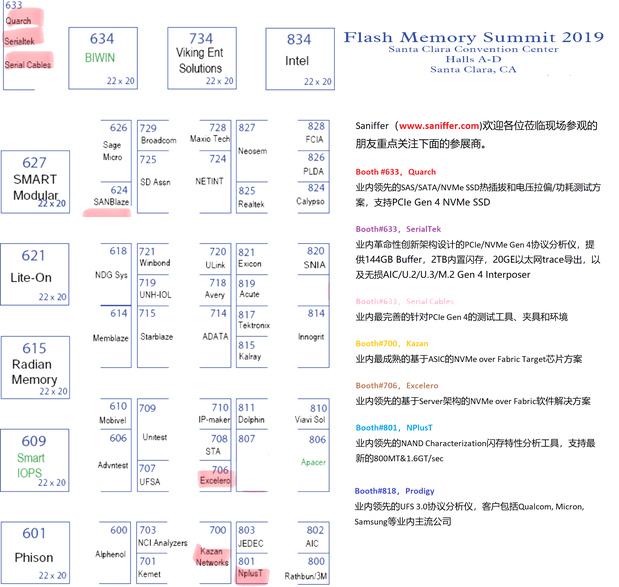Click booth 826 PLDA

tap(313, 166)
